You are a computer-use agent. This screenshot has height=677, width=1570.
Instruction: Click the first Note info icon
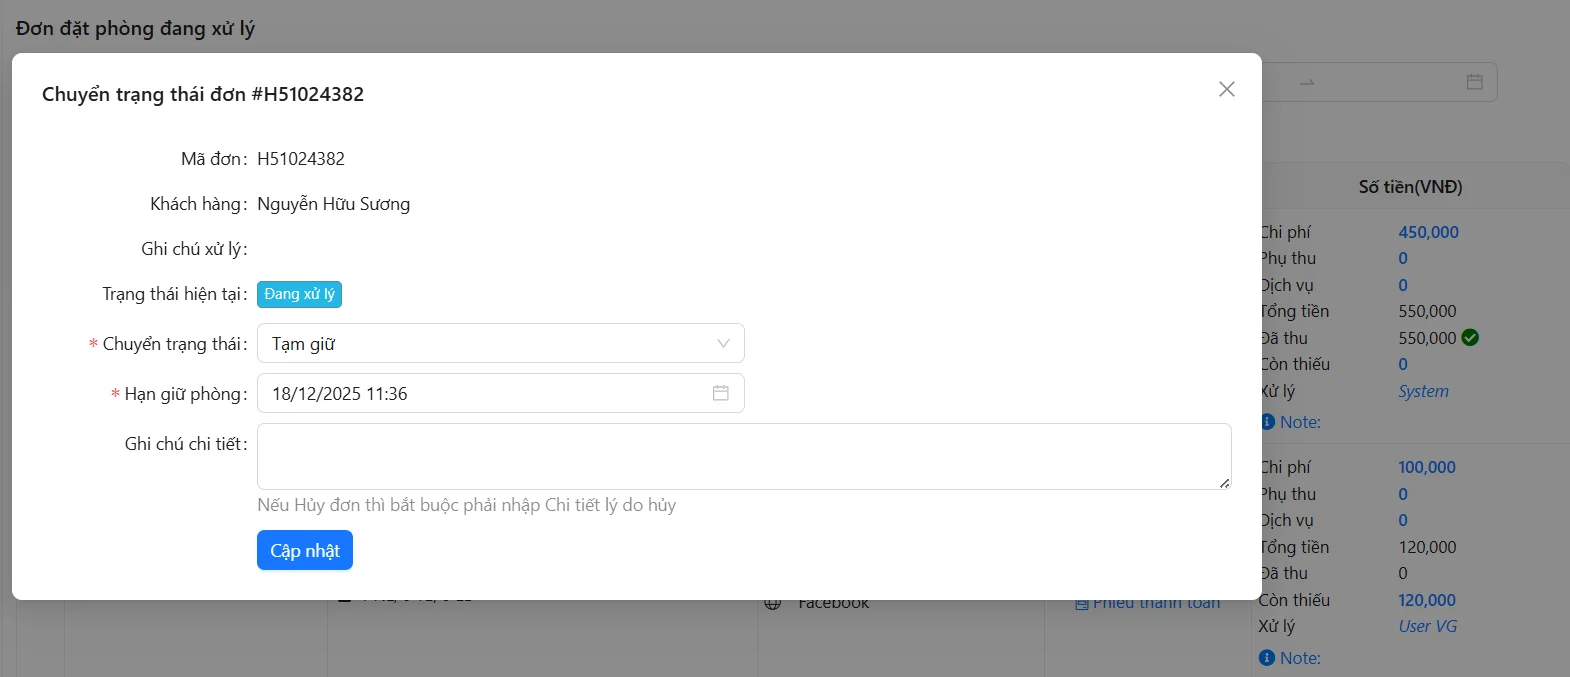coord(1268,422)
